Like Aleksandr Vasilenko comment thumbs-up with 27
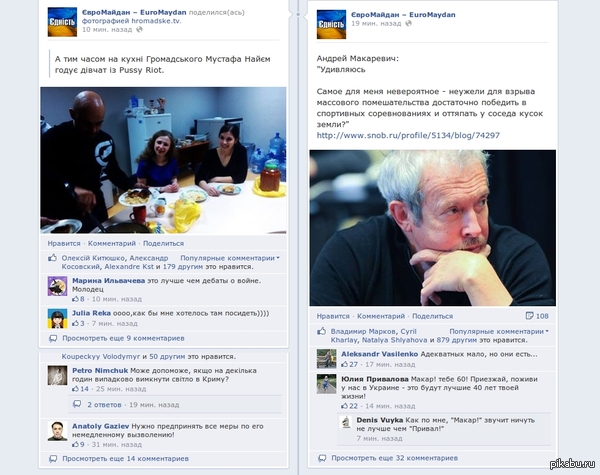Screen dimensions: 600x475 [344, 364]
